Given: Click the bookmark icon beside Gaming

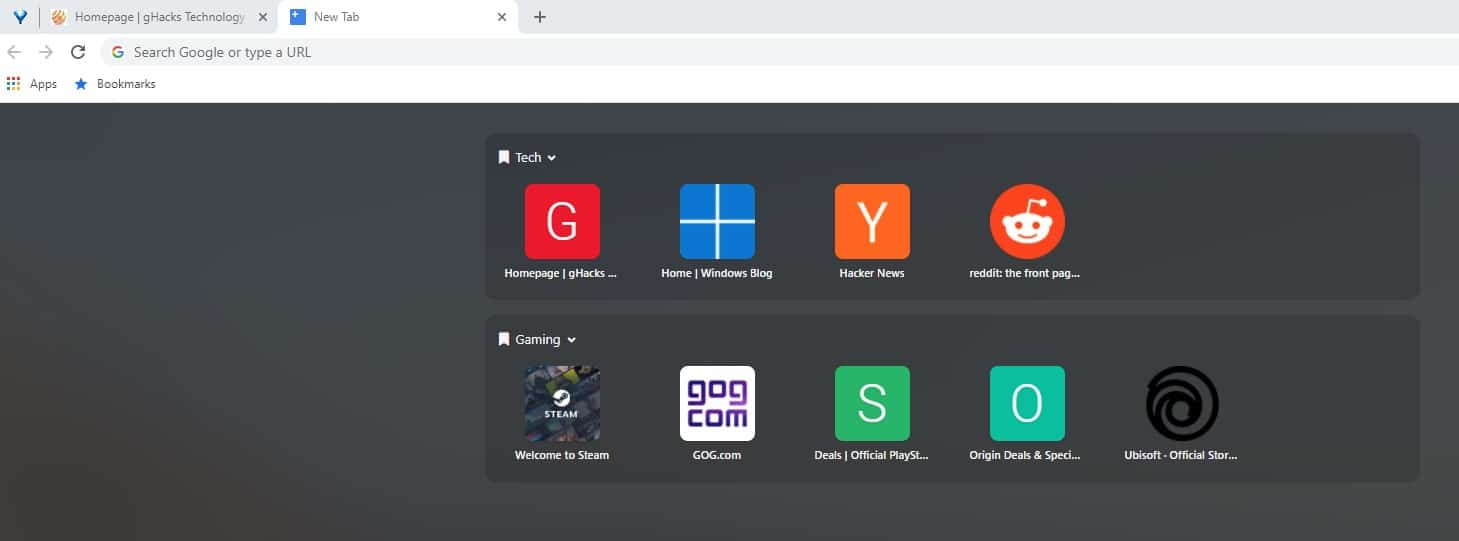Looking at the screenshot, I should [504, 339].
